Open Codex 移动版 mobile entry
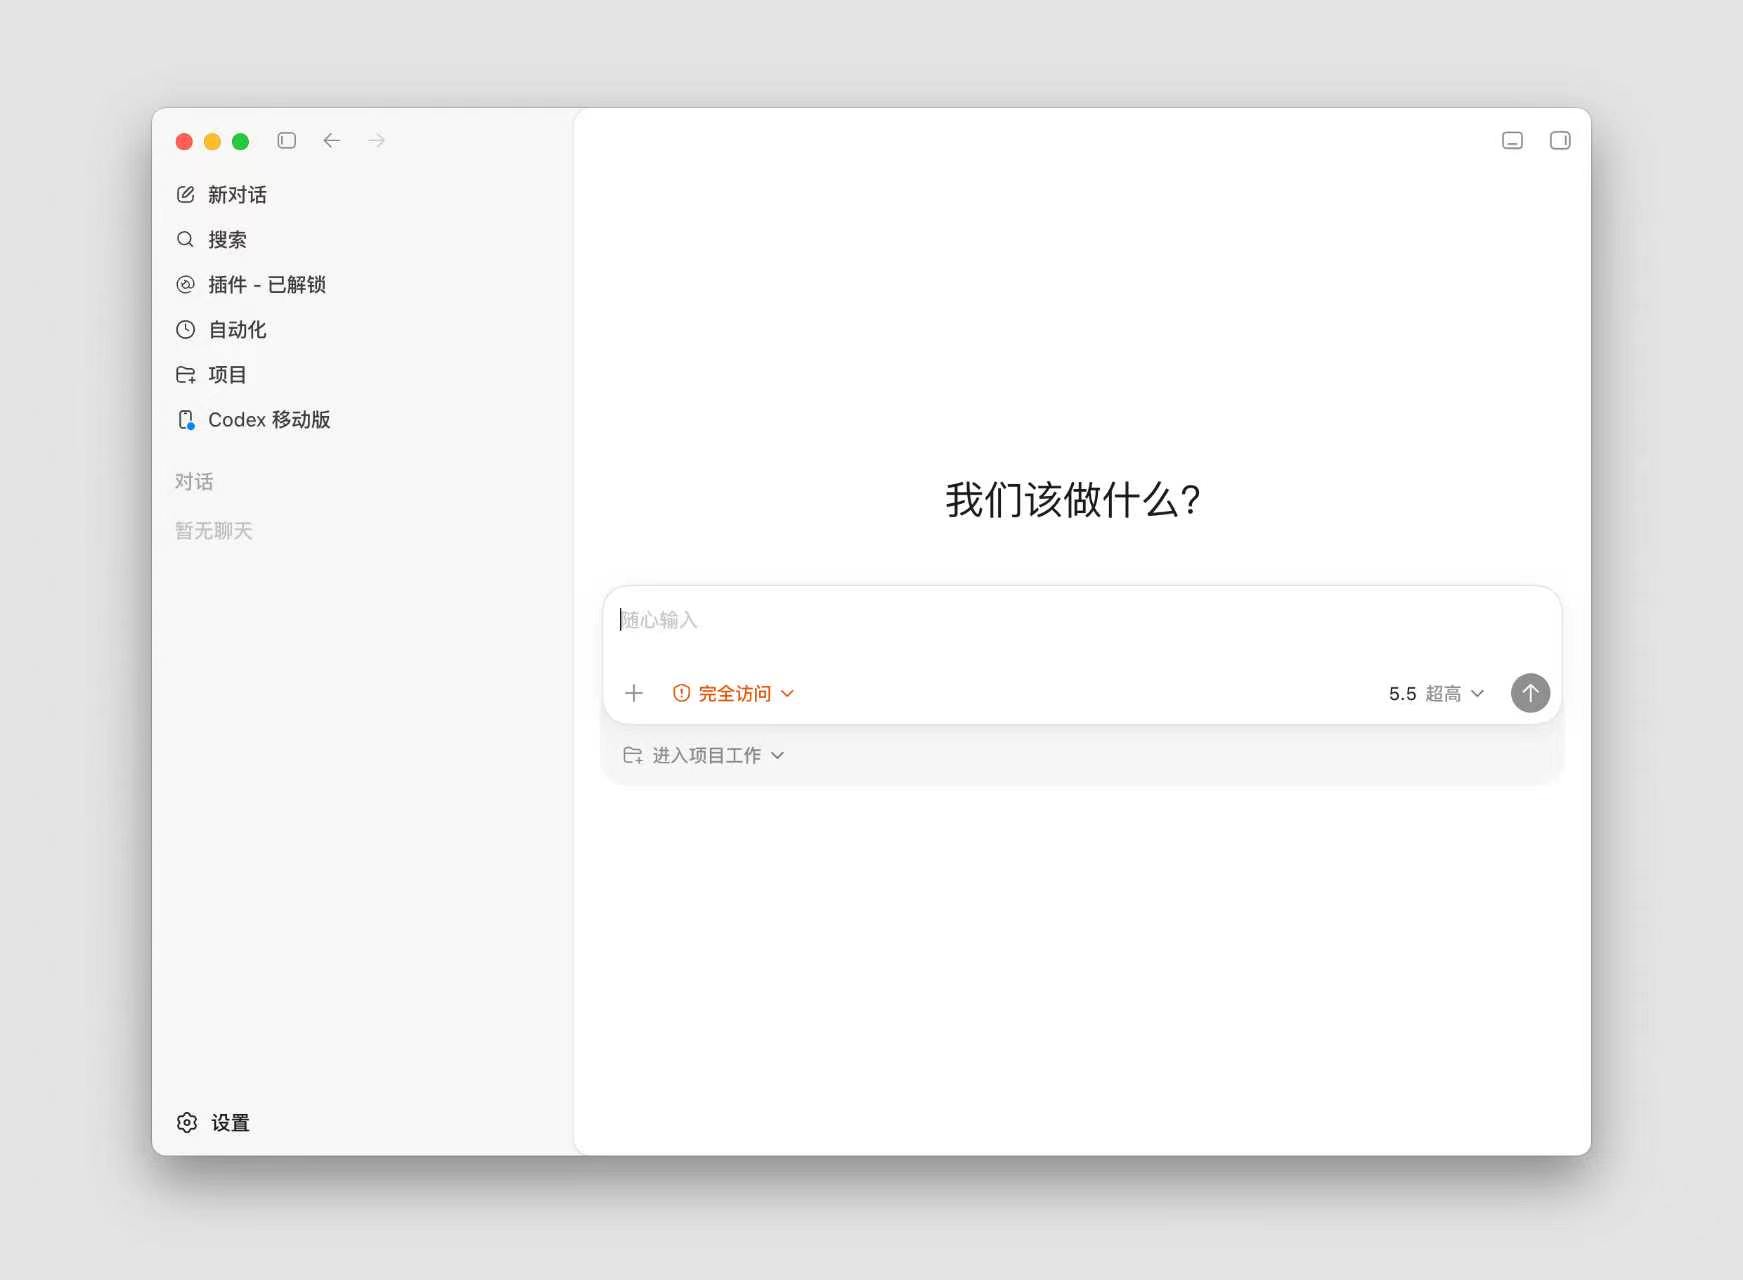 point(253,420)
